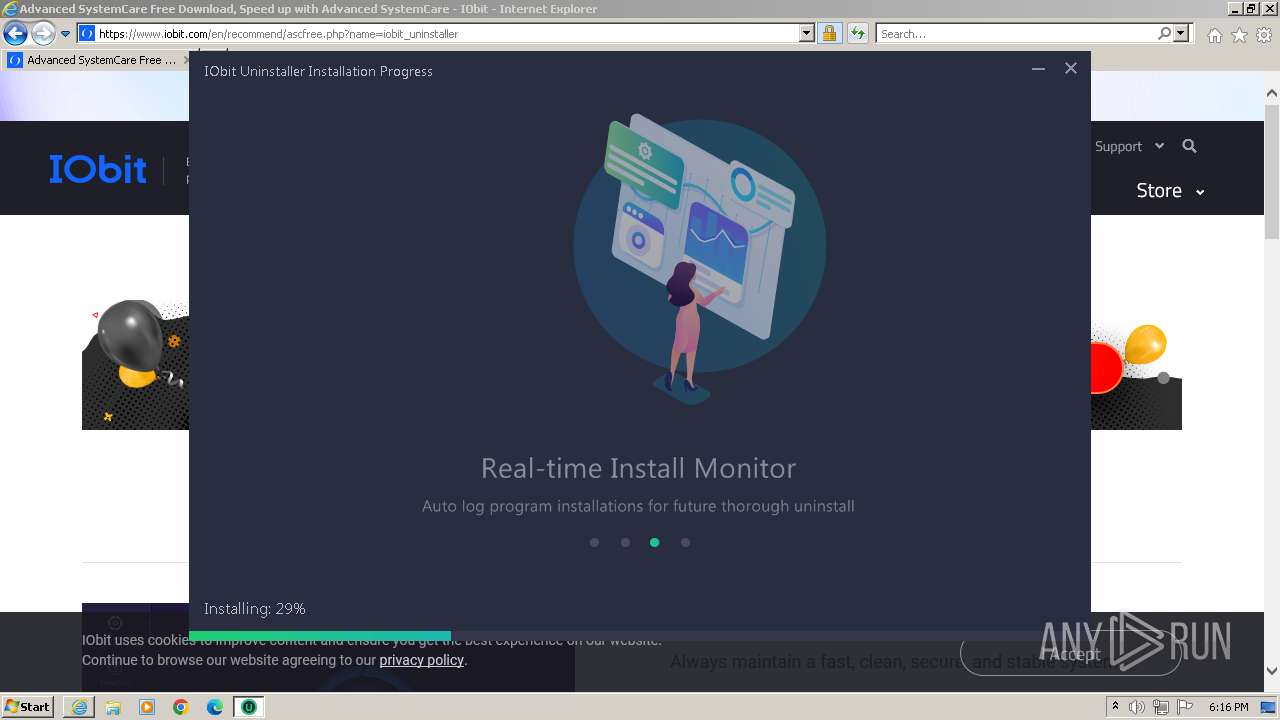Expand the Store menu on IObit site
This screenshot has width=1280, height=720.
point(1170,191)
